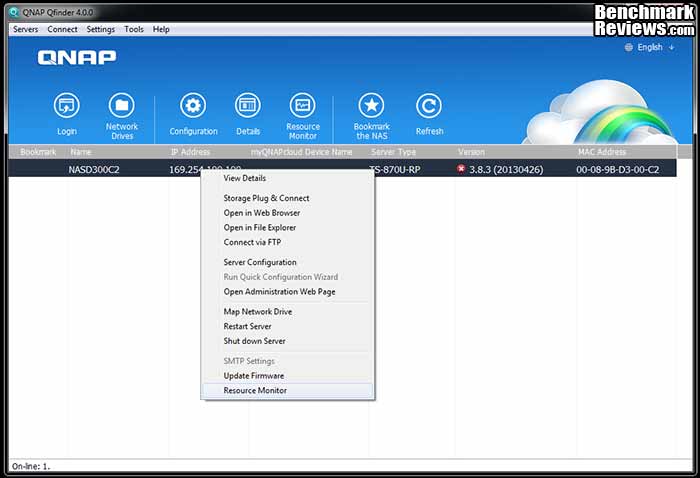Select View Details in the context menu
Image resolution: width=700 pixels, height=478 pixels.
pyautogui.click(x=245, y=178)
